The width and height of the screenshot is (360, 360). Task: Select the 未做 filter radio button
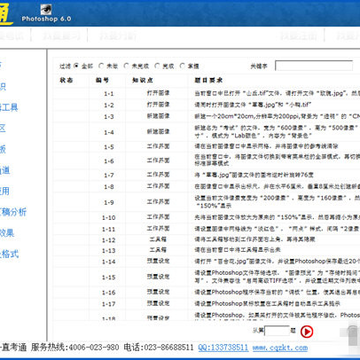coord(101,66)
